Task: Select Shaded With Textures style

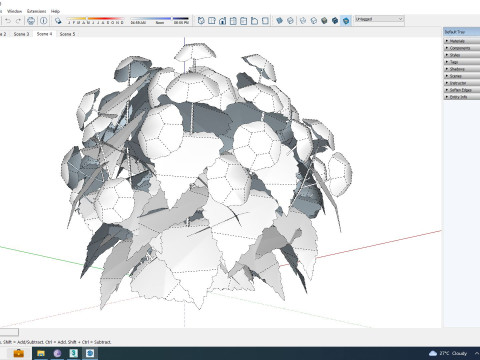Action: coord(335,21)
